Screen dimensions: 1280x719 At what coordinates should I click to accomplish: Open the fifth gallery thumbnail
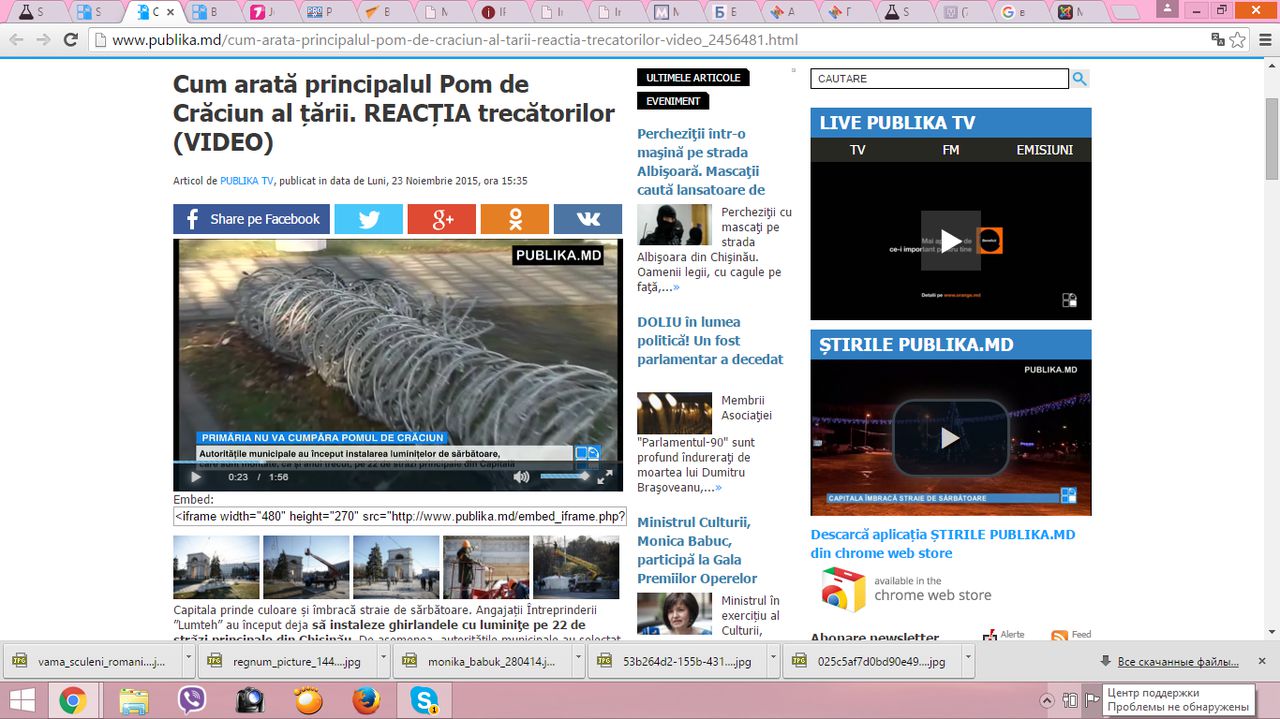576,567
